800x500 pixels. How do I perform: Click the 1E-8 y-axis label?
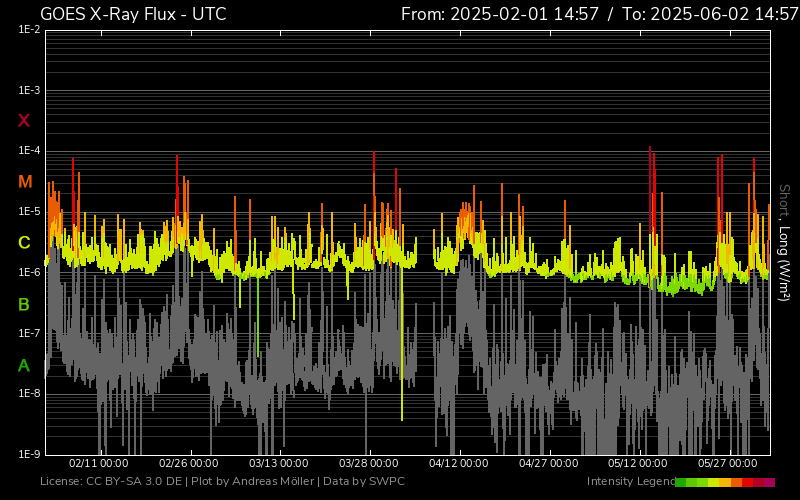[29, 393]
